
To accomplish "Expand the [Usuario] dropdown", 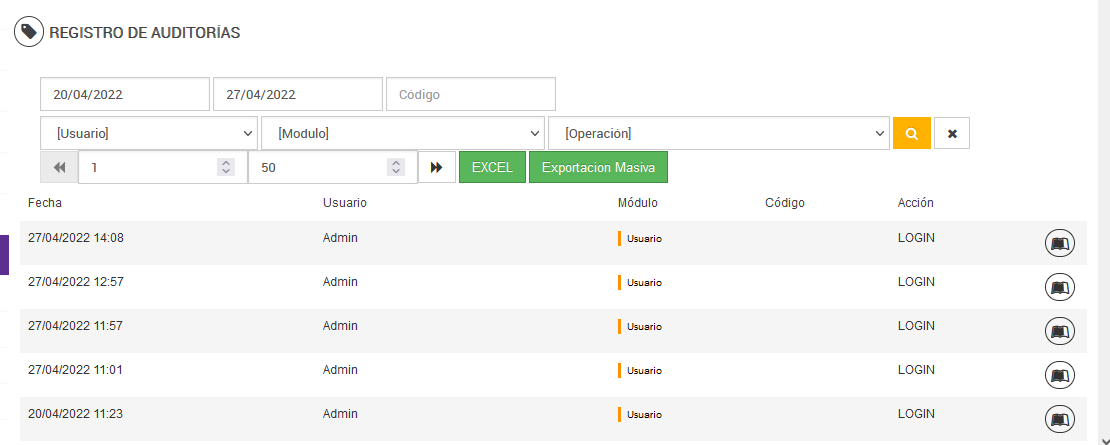I will (149, 133).
